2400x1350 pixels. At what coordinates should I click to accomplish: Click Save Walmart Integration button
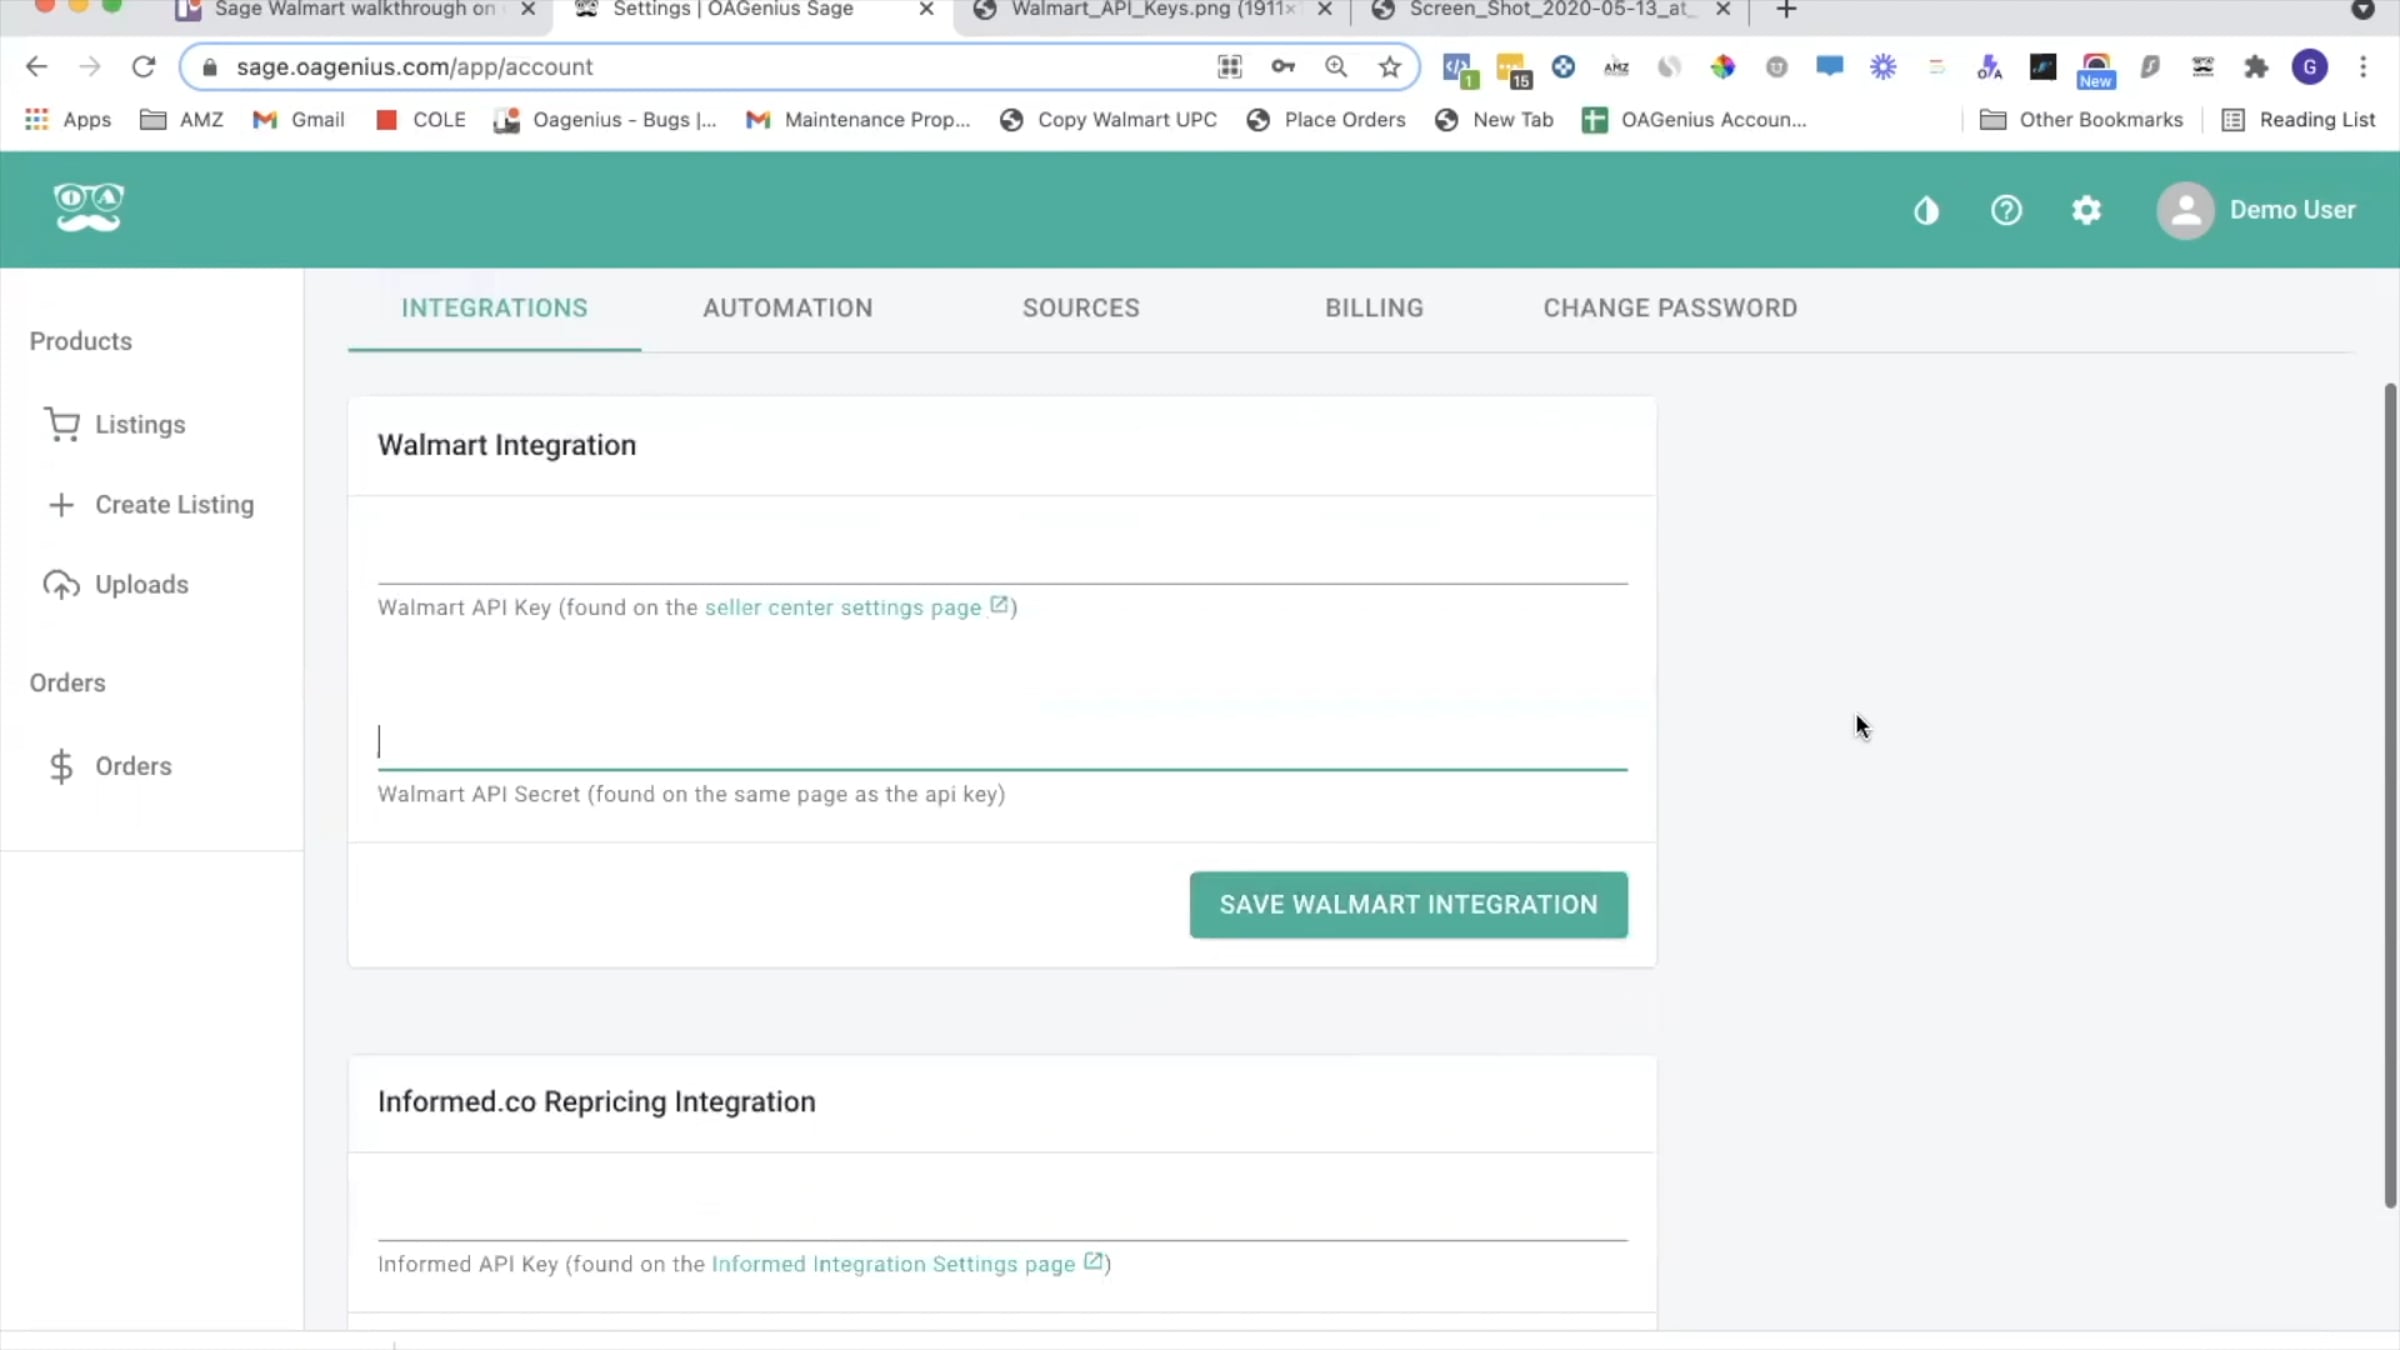[1408, 905]
